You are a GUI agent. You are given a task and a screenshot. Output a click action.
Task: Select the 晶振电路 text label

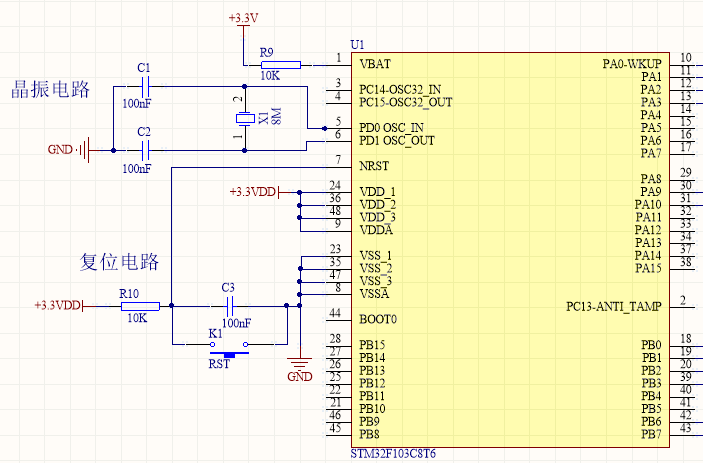click(50, 88)
